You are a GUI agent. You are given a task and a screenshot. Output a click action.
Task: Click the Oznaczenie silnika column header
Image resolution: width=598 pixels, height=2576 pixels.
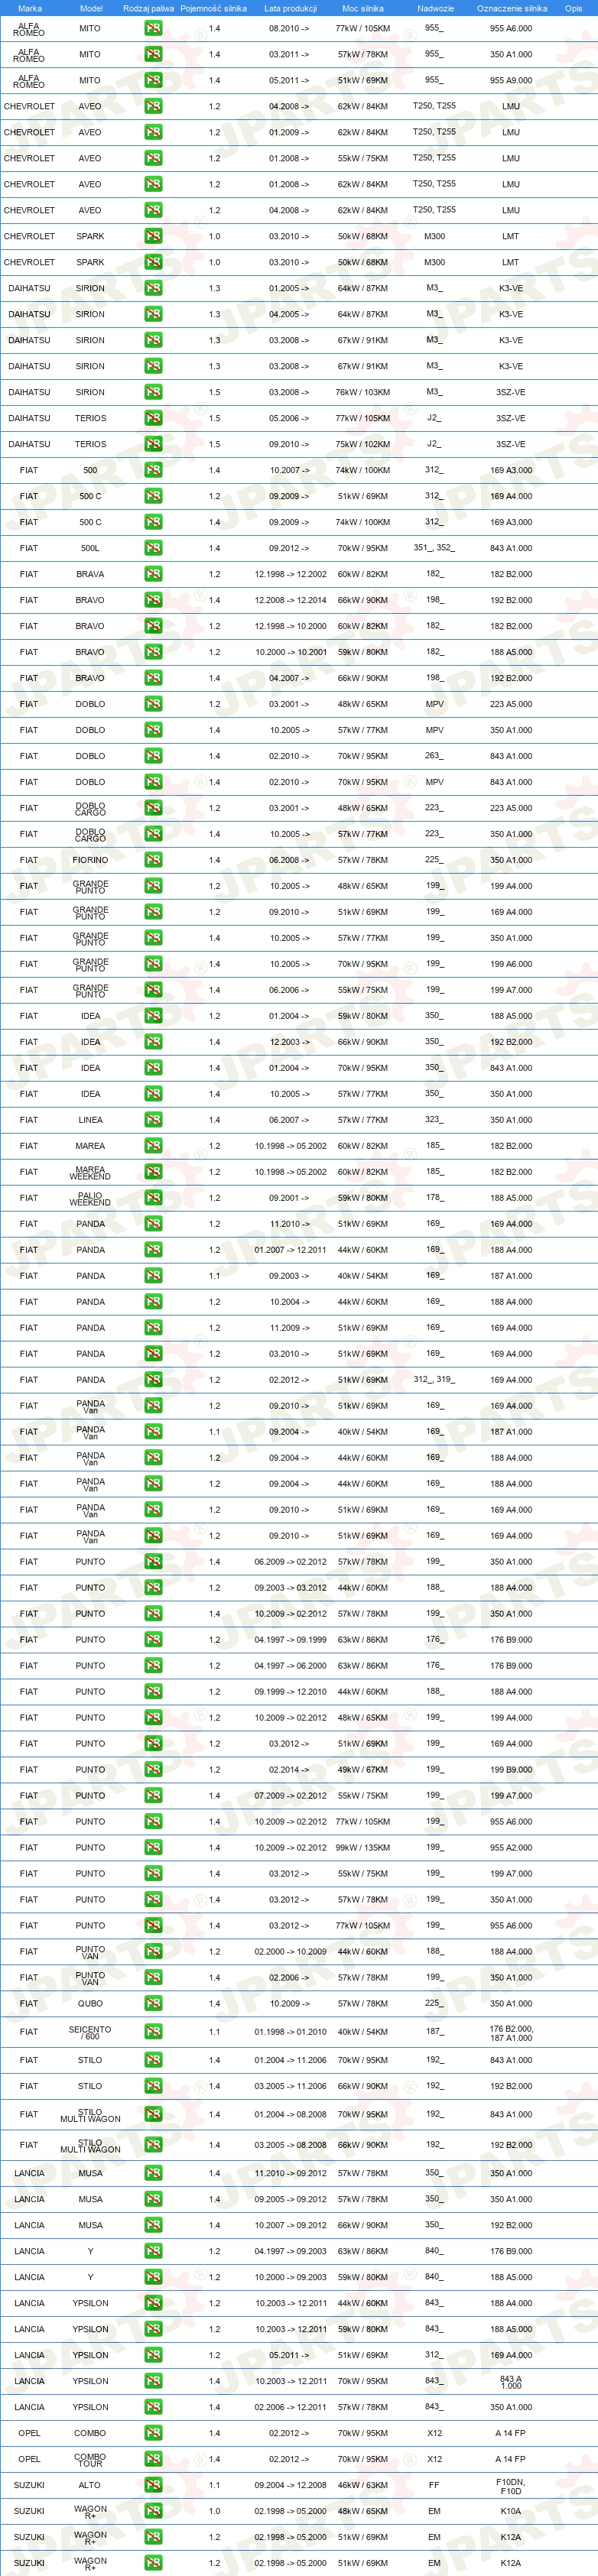pyautogui.click(x=512, y=8)
